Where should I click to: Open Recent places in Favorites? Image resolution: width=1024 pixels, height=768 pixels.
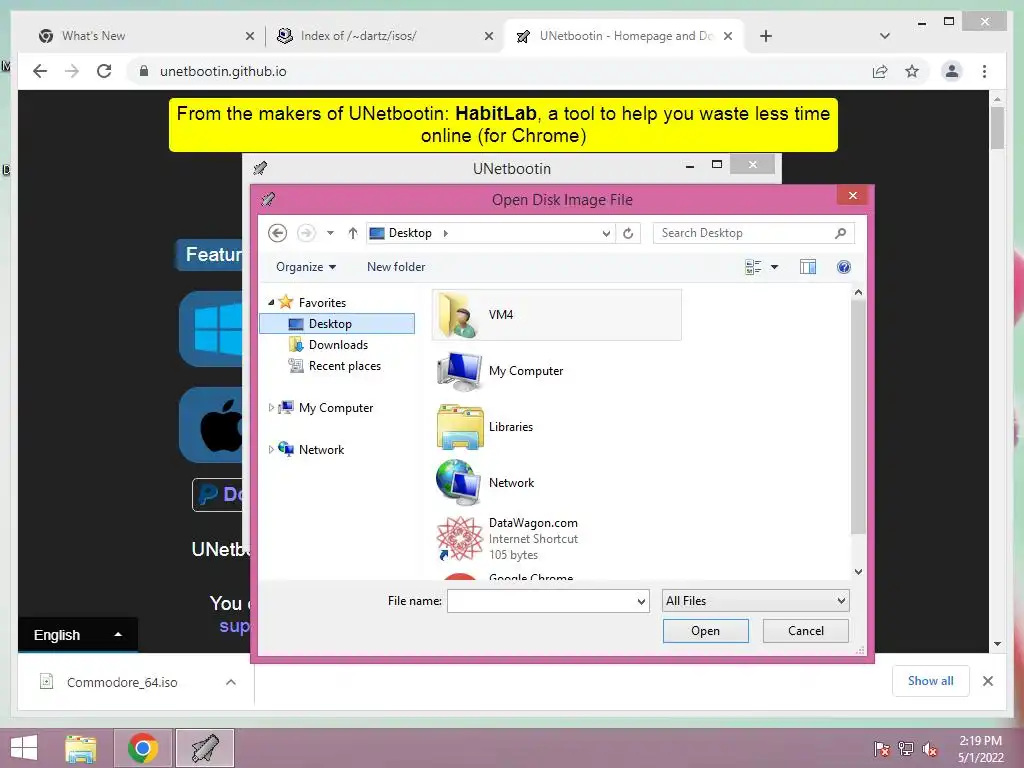coord(344,366)
